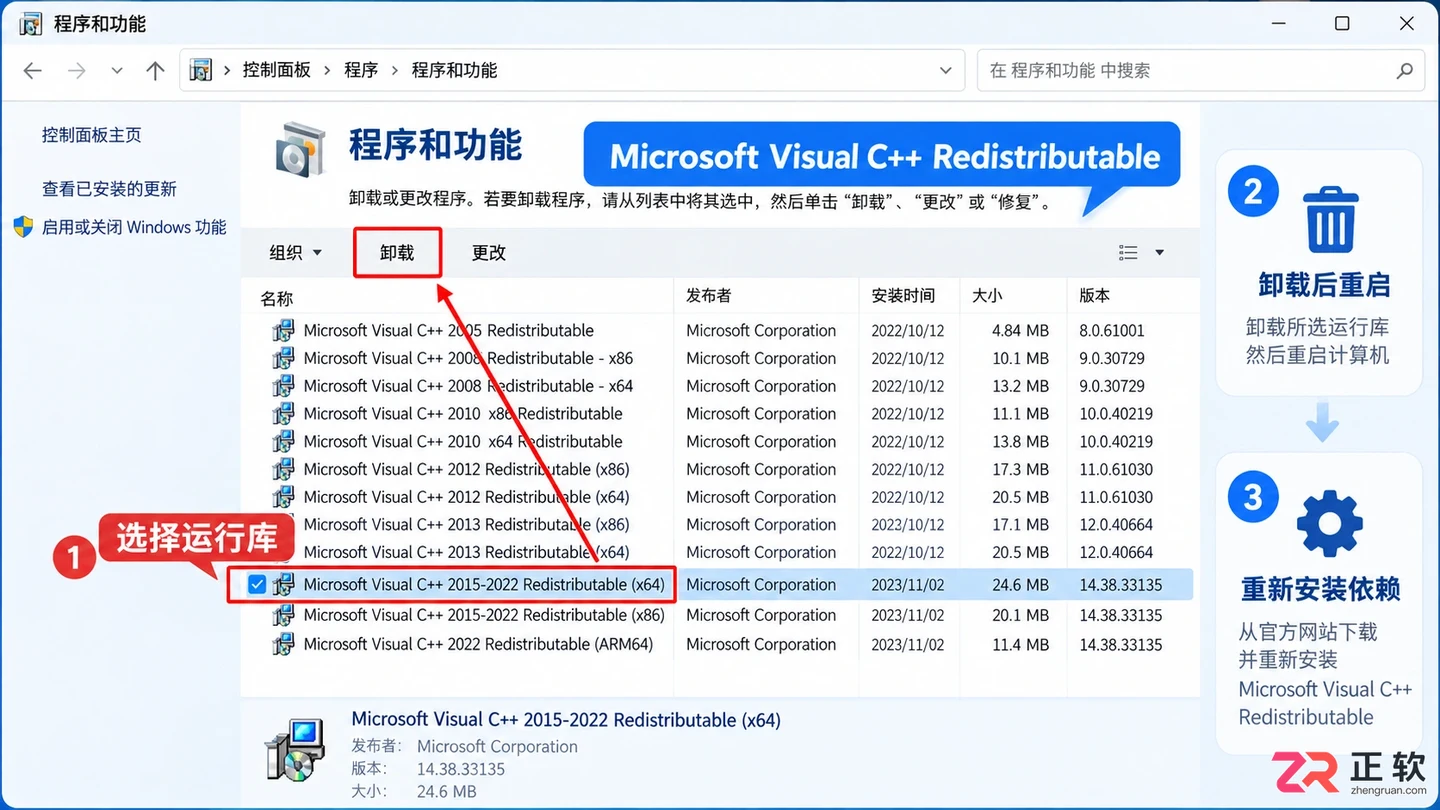The image size is (1440, 810).
Task: Open the 组织 dropdown menu
Action: click(x=296, y=253)
